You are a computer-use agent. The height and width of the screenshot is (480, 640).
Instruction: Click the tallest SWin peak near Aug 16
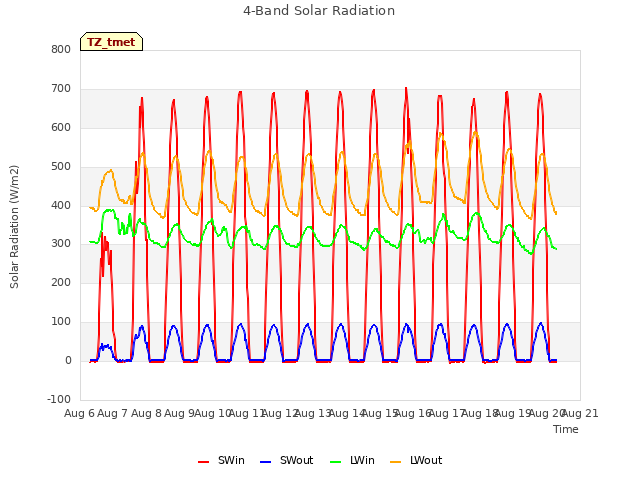point(406,88)
